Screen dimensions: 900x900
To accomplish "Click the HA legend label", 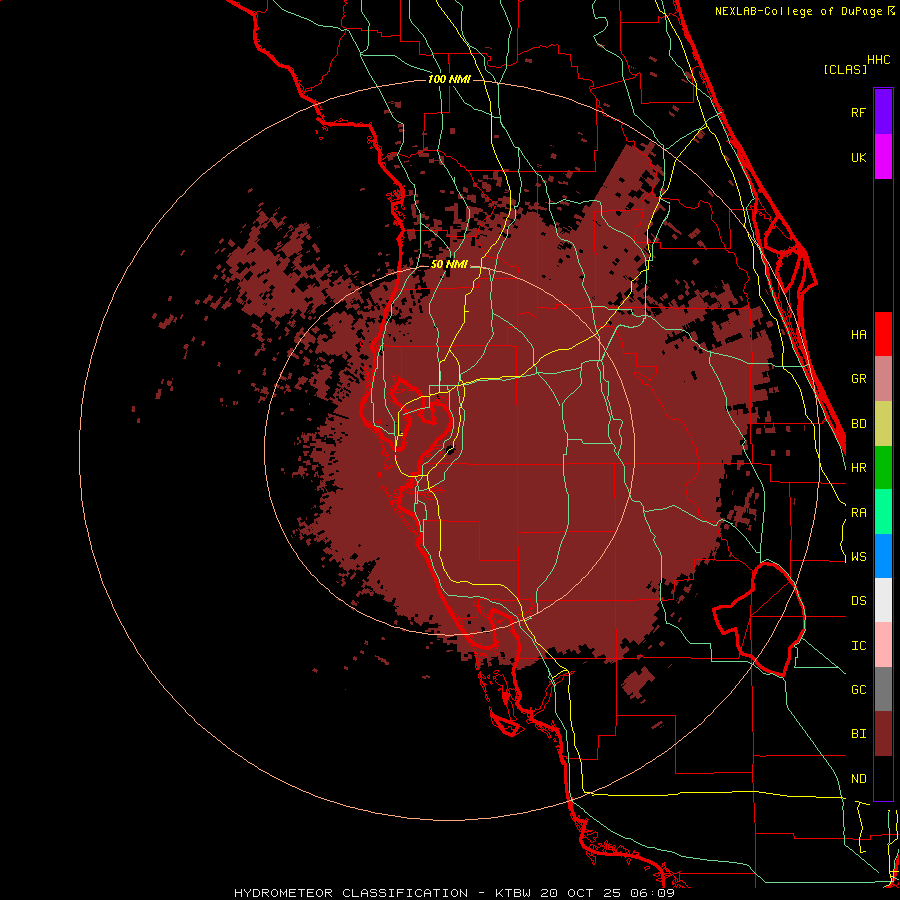I will [x=858, y=335].
